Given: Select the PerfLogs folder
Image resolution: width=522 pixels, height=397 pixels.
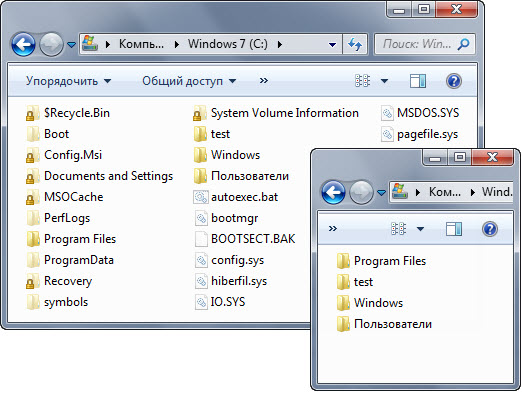Looking at the screenshot, I should coord(58,218).
